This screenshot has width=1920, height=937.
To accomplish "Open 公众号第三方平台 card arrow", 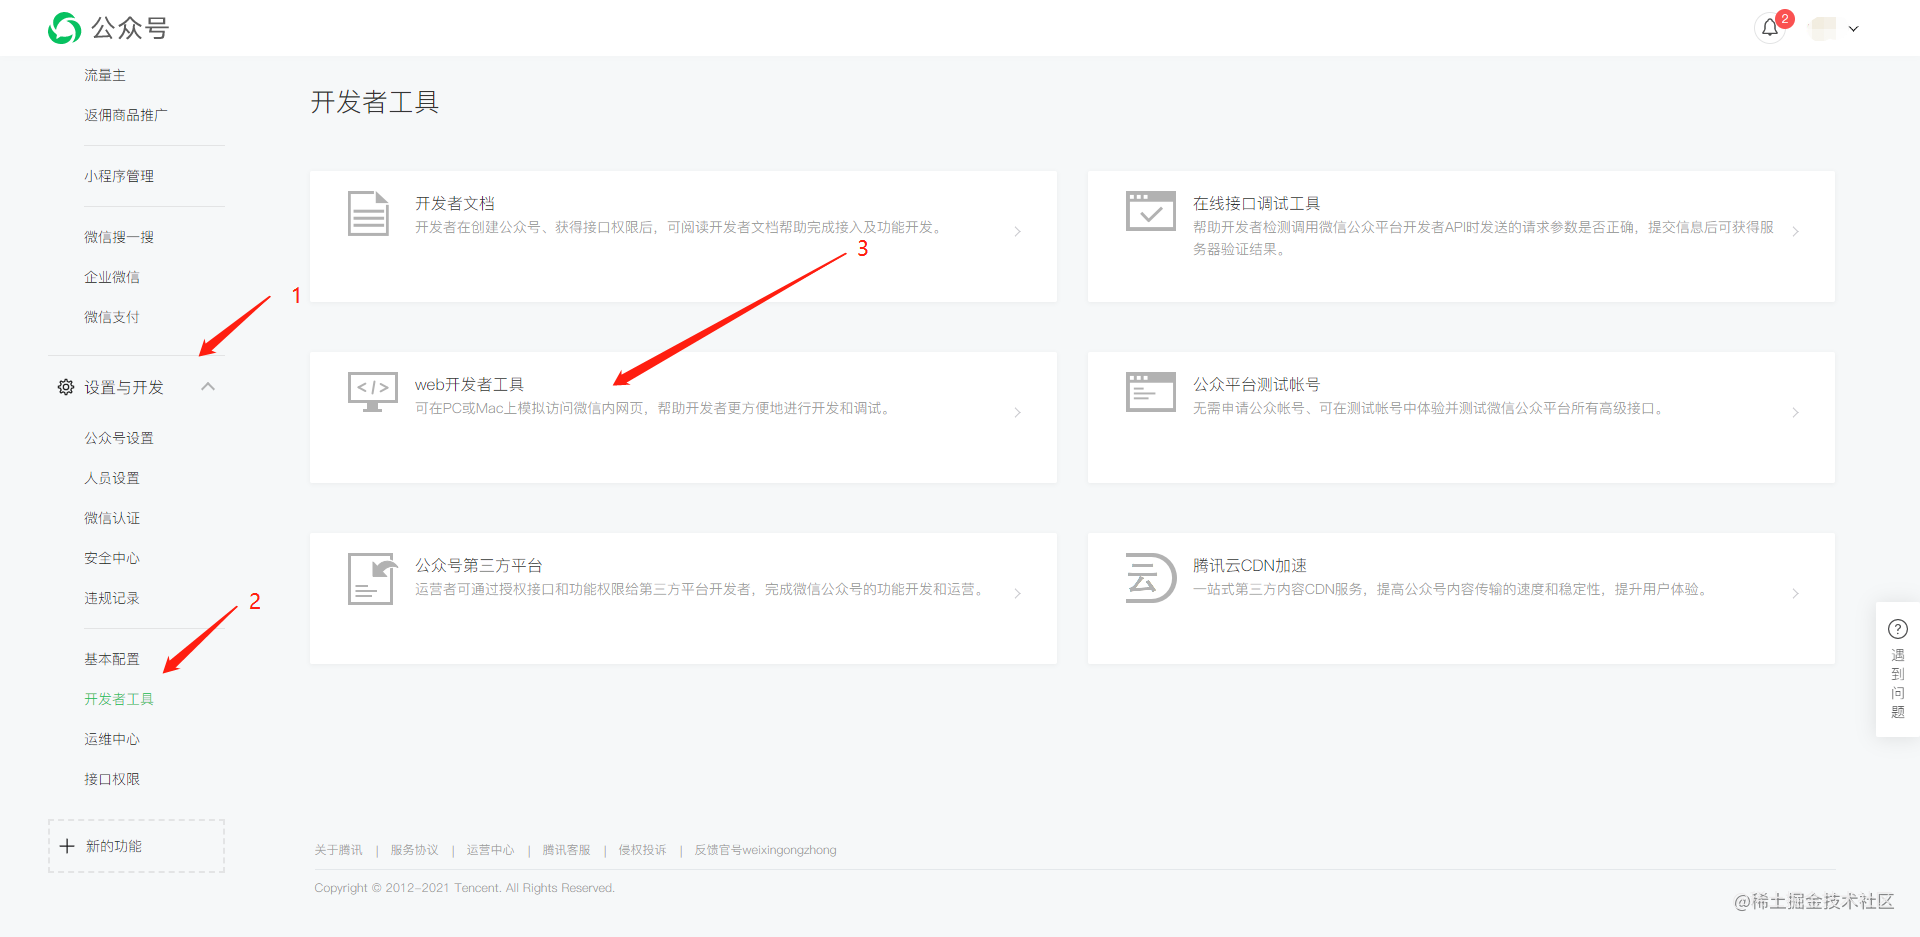I will pyautogui.click(x=1017, y=594).
